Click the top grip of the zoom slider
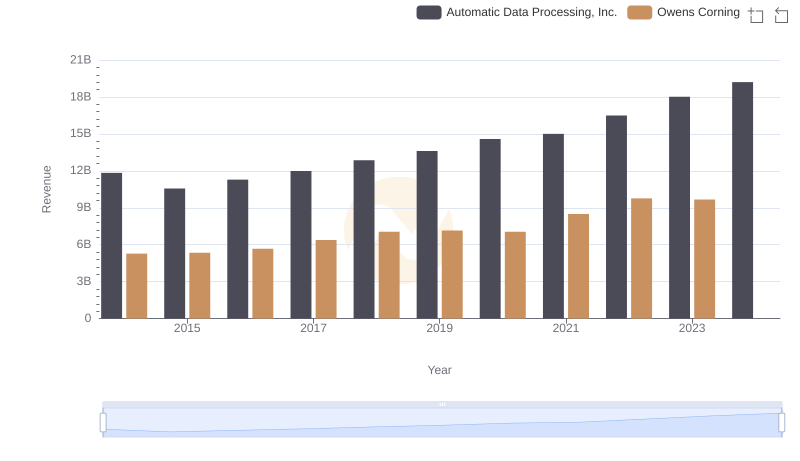This screenshot has height=461, width=800. [x=442, y=404]
